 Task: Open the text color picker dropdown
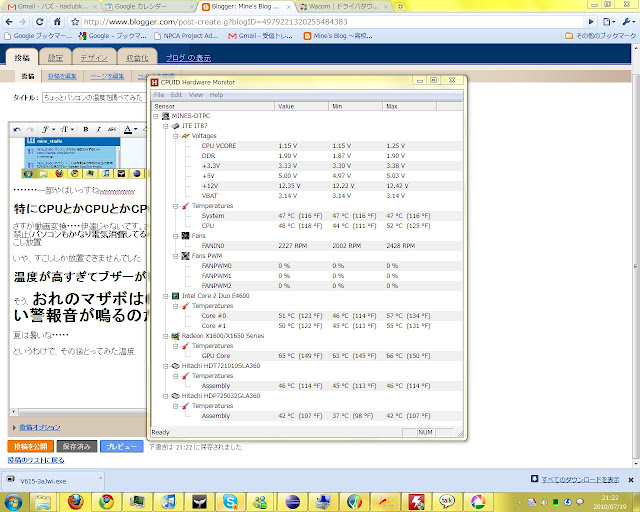coord(130,129)
